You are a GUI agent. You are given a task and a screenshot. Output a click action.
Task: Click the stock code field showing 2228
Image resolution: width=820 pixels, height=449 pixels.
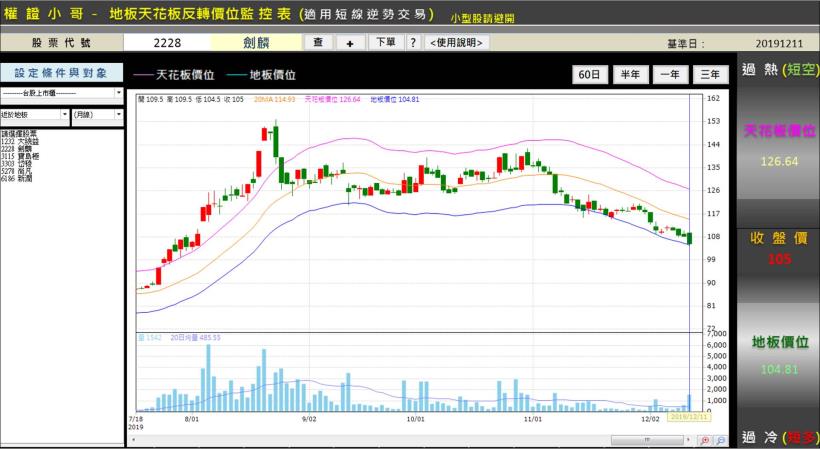[x=167, y=43]
